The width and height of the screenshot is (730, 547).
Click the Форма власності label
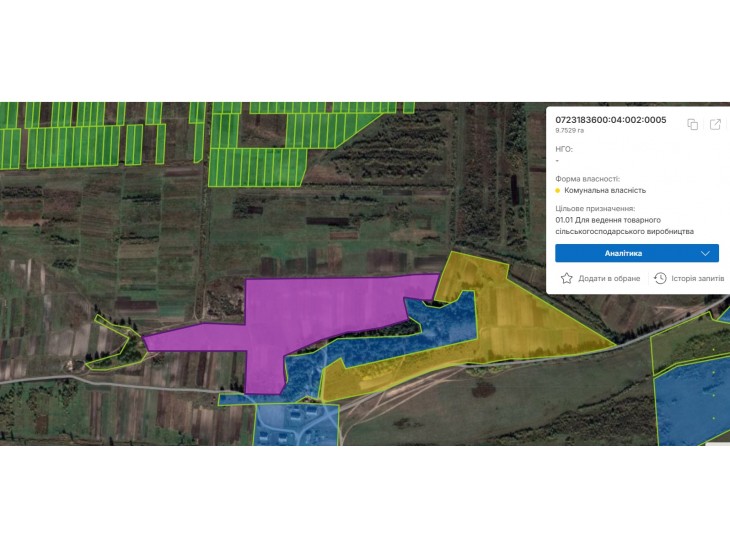pyautogui.click(x=587, y=179)
